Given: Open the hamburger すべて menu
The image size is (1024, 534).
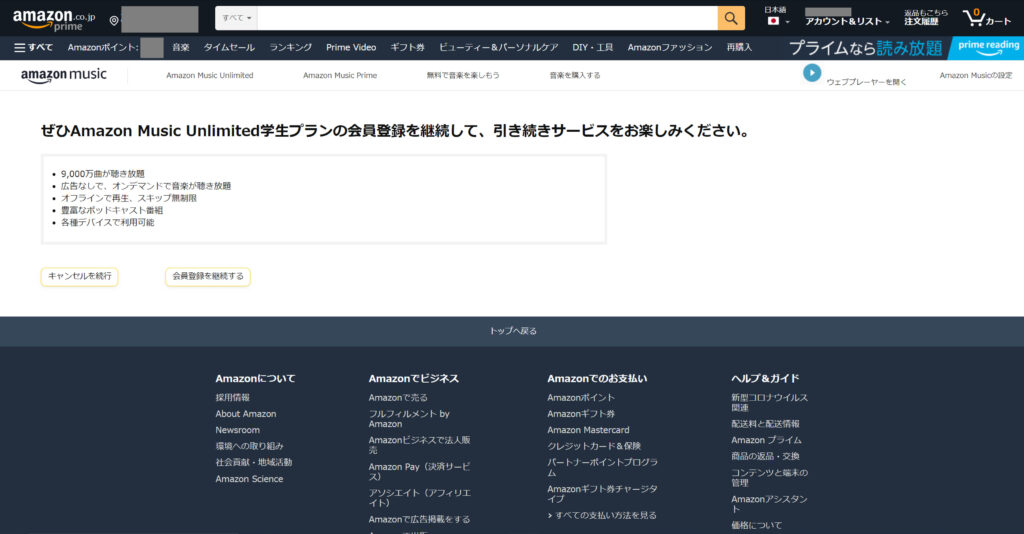Looking at the screenshot, I should (x=33, y=48).
